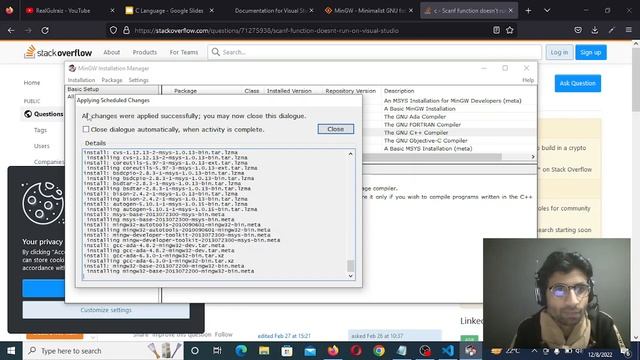Open a new Firefox tab with the plus icon
Viewport: 640px width, 360px height.
coord(528,11)
